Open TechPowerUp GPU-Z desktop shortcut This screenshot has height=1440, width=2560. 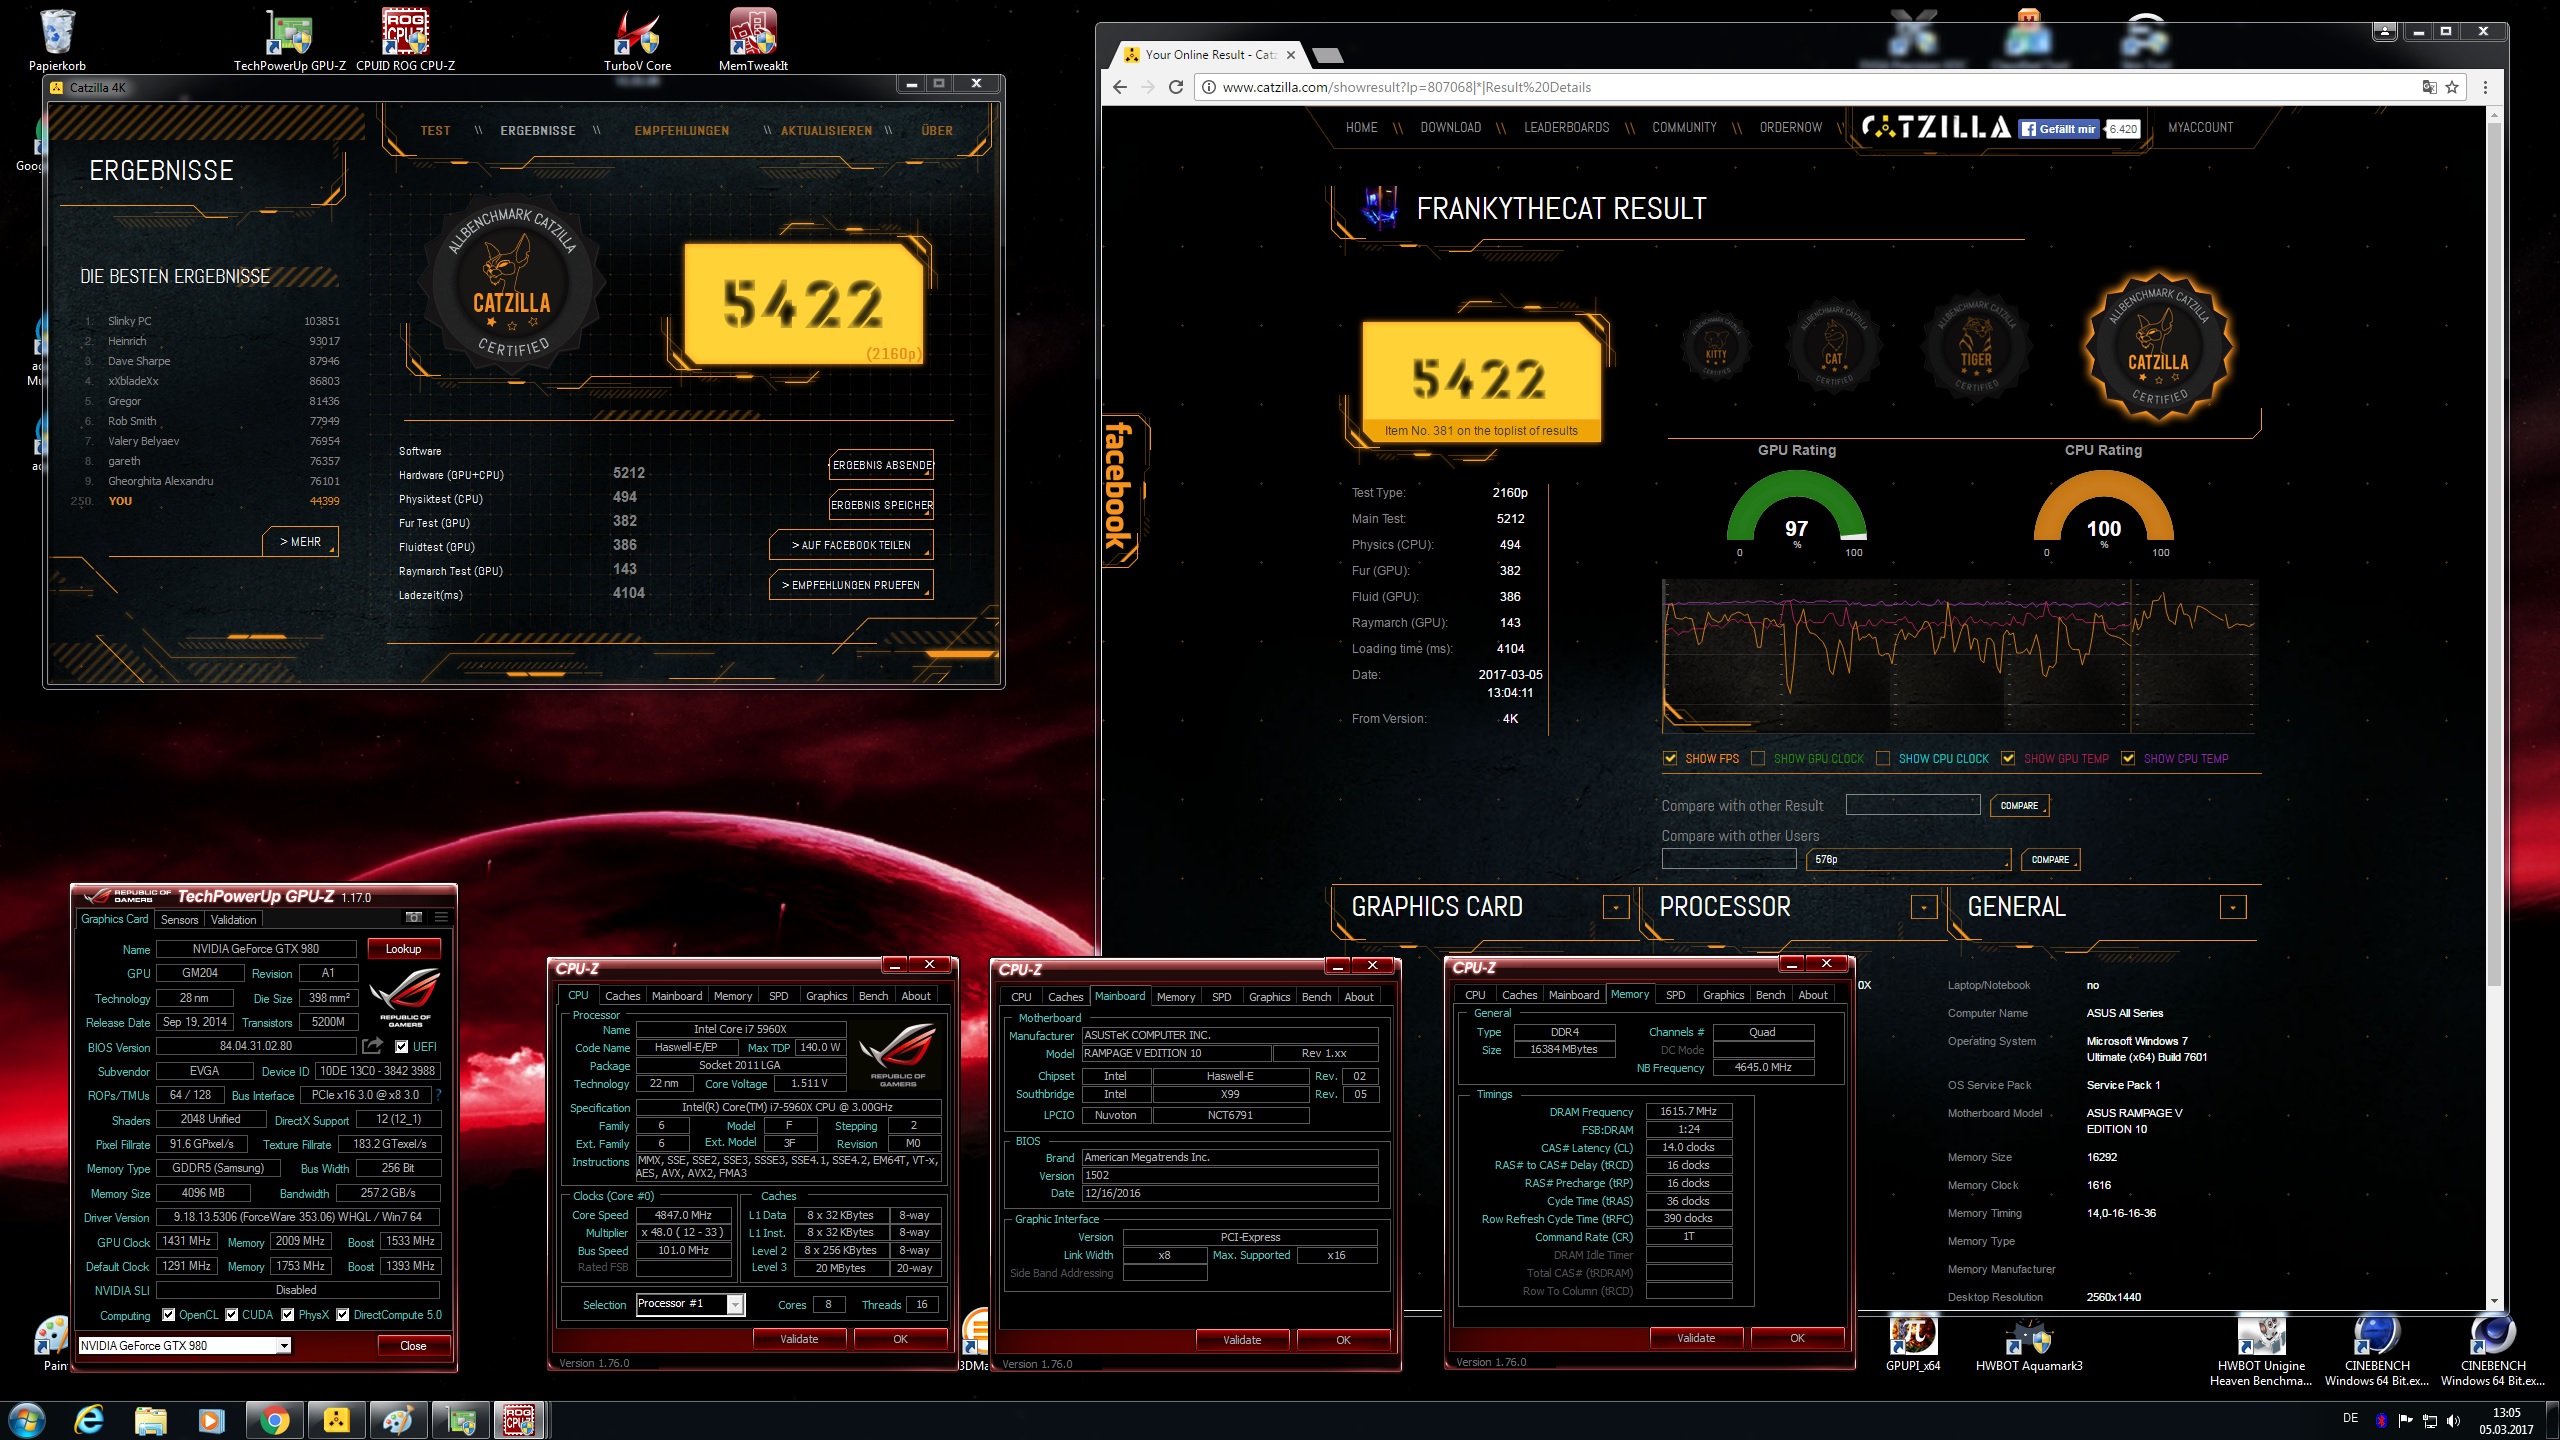[290, 40]
